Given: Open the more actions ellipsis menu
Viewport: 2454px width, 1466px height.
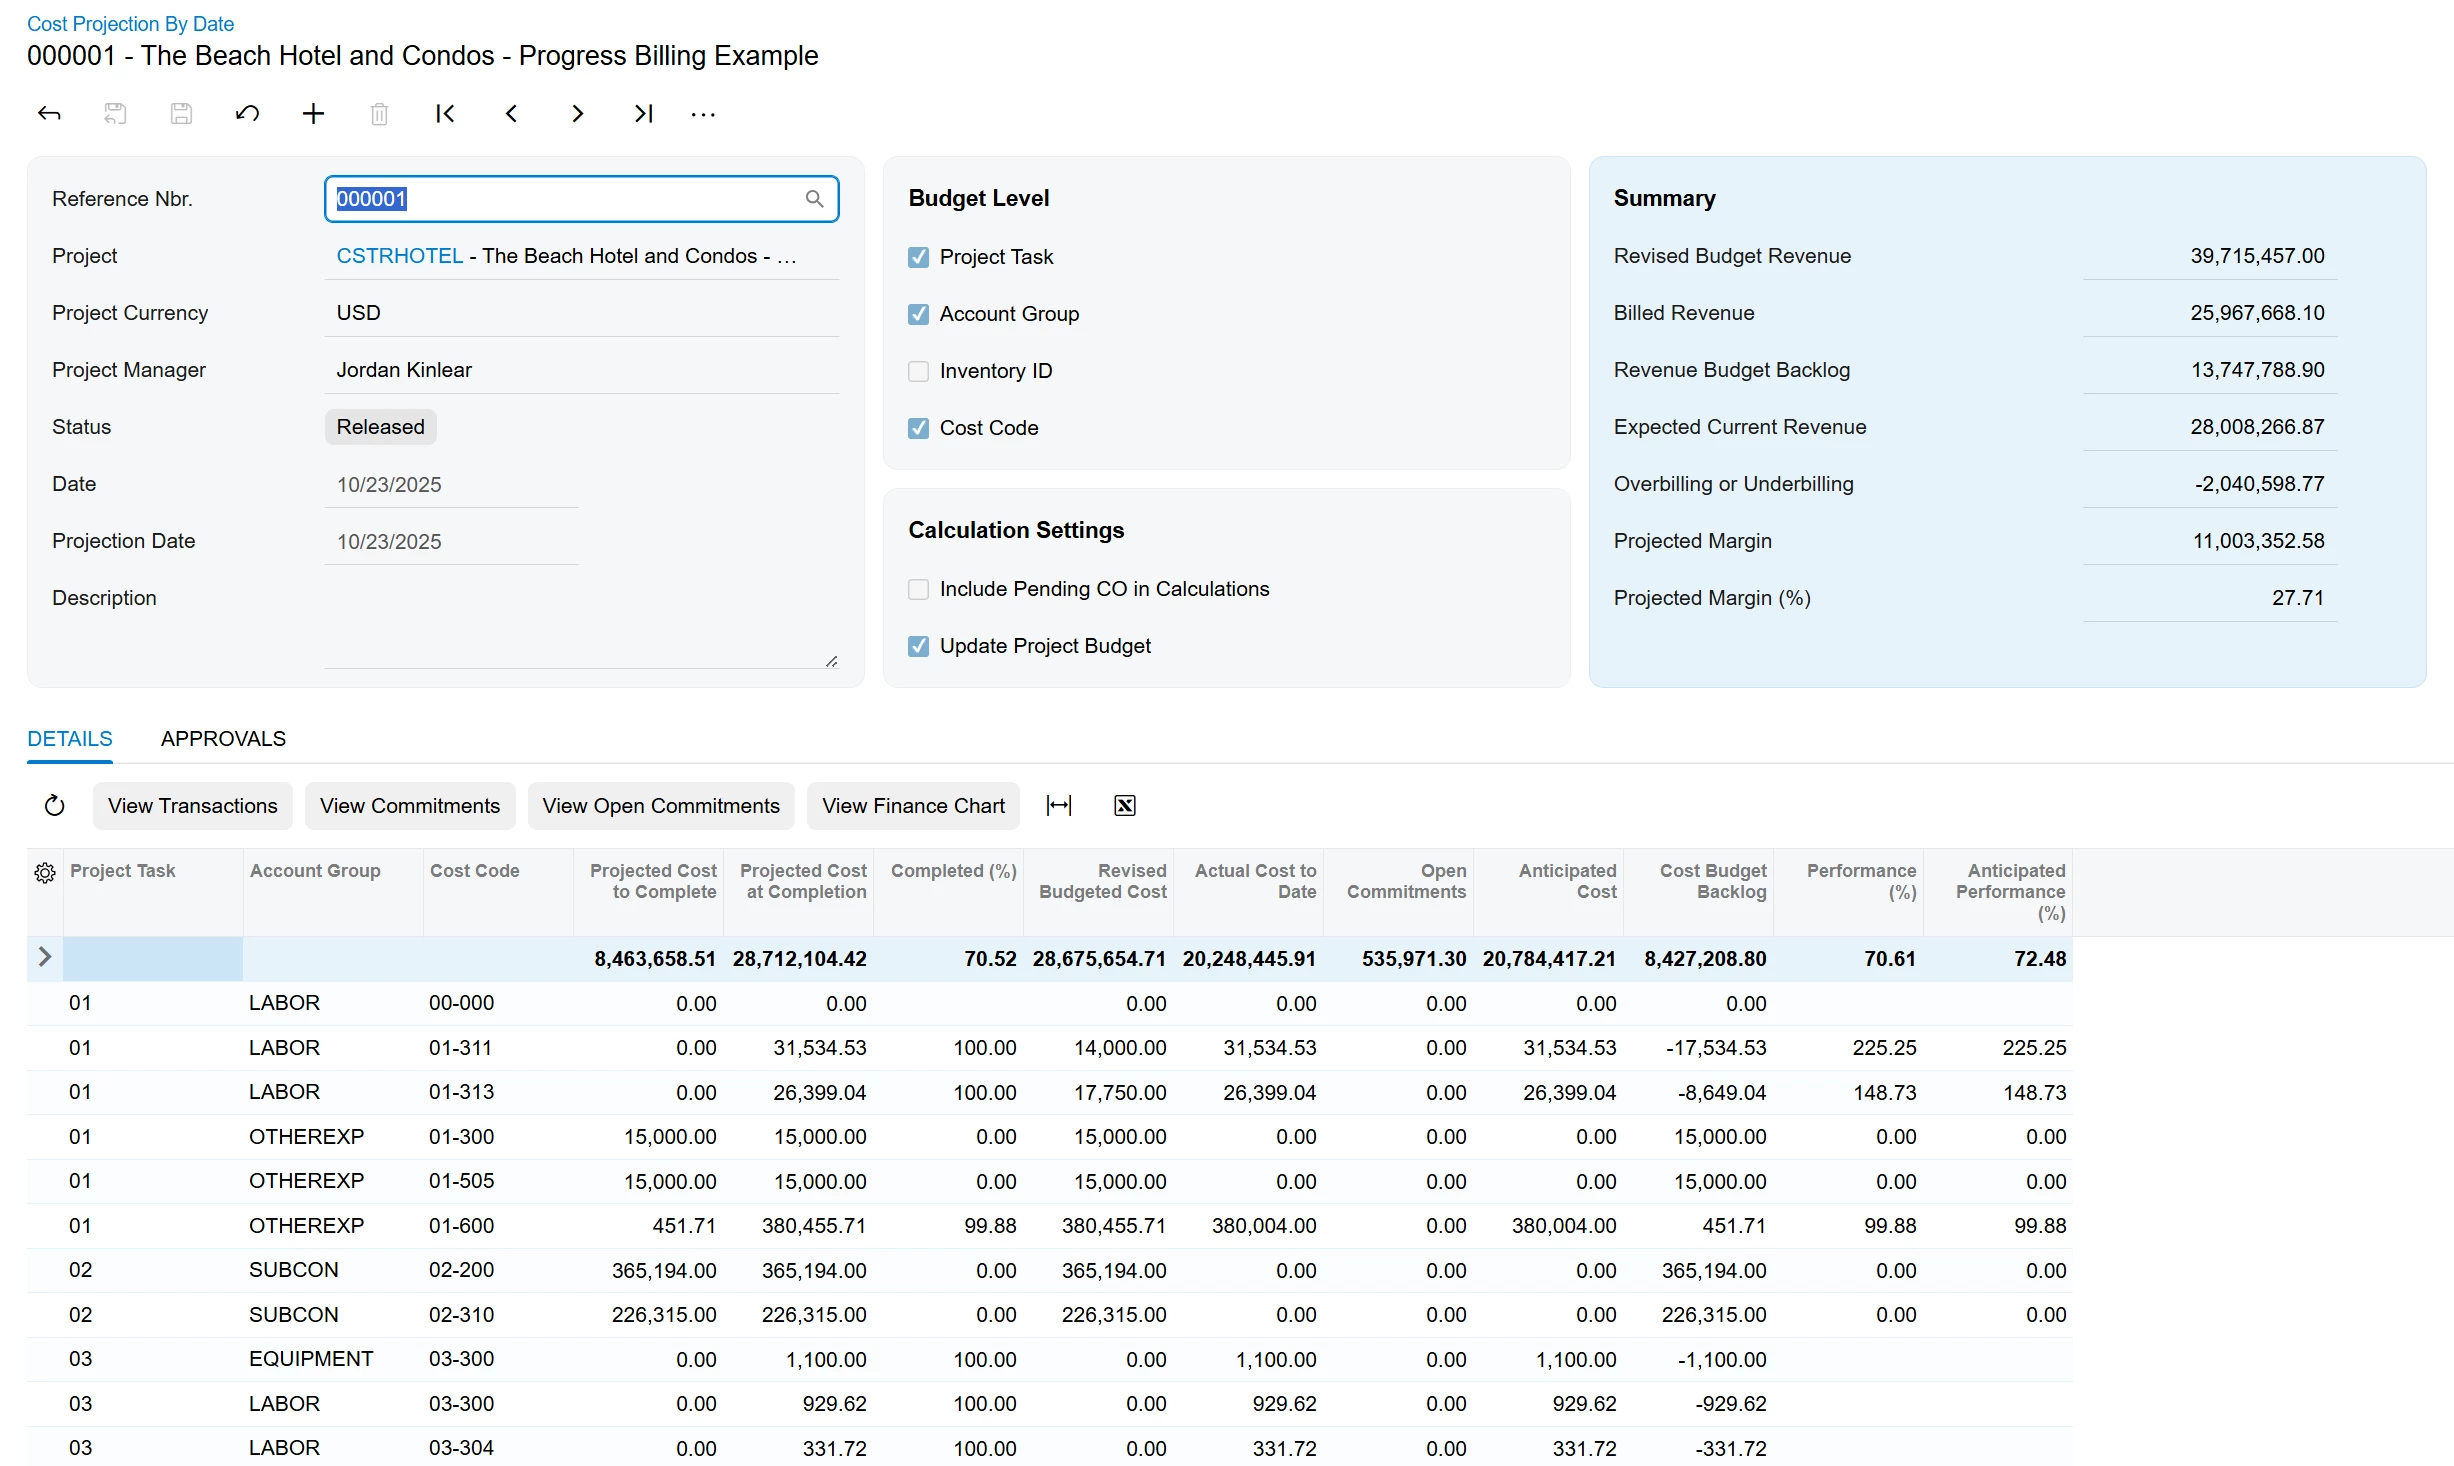Looking at the screenshot, I should (703, 115).
